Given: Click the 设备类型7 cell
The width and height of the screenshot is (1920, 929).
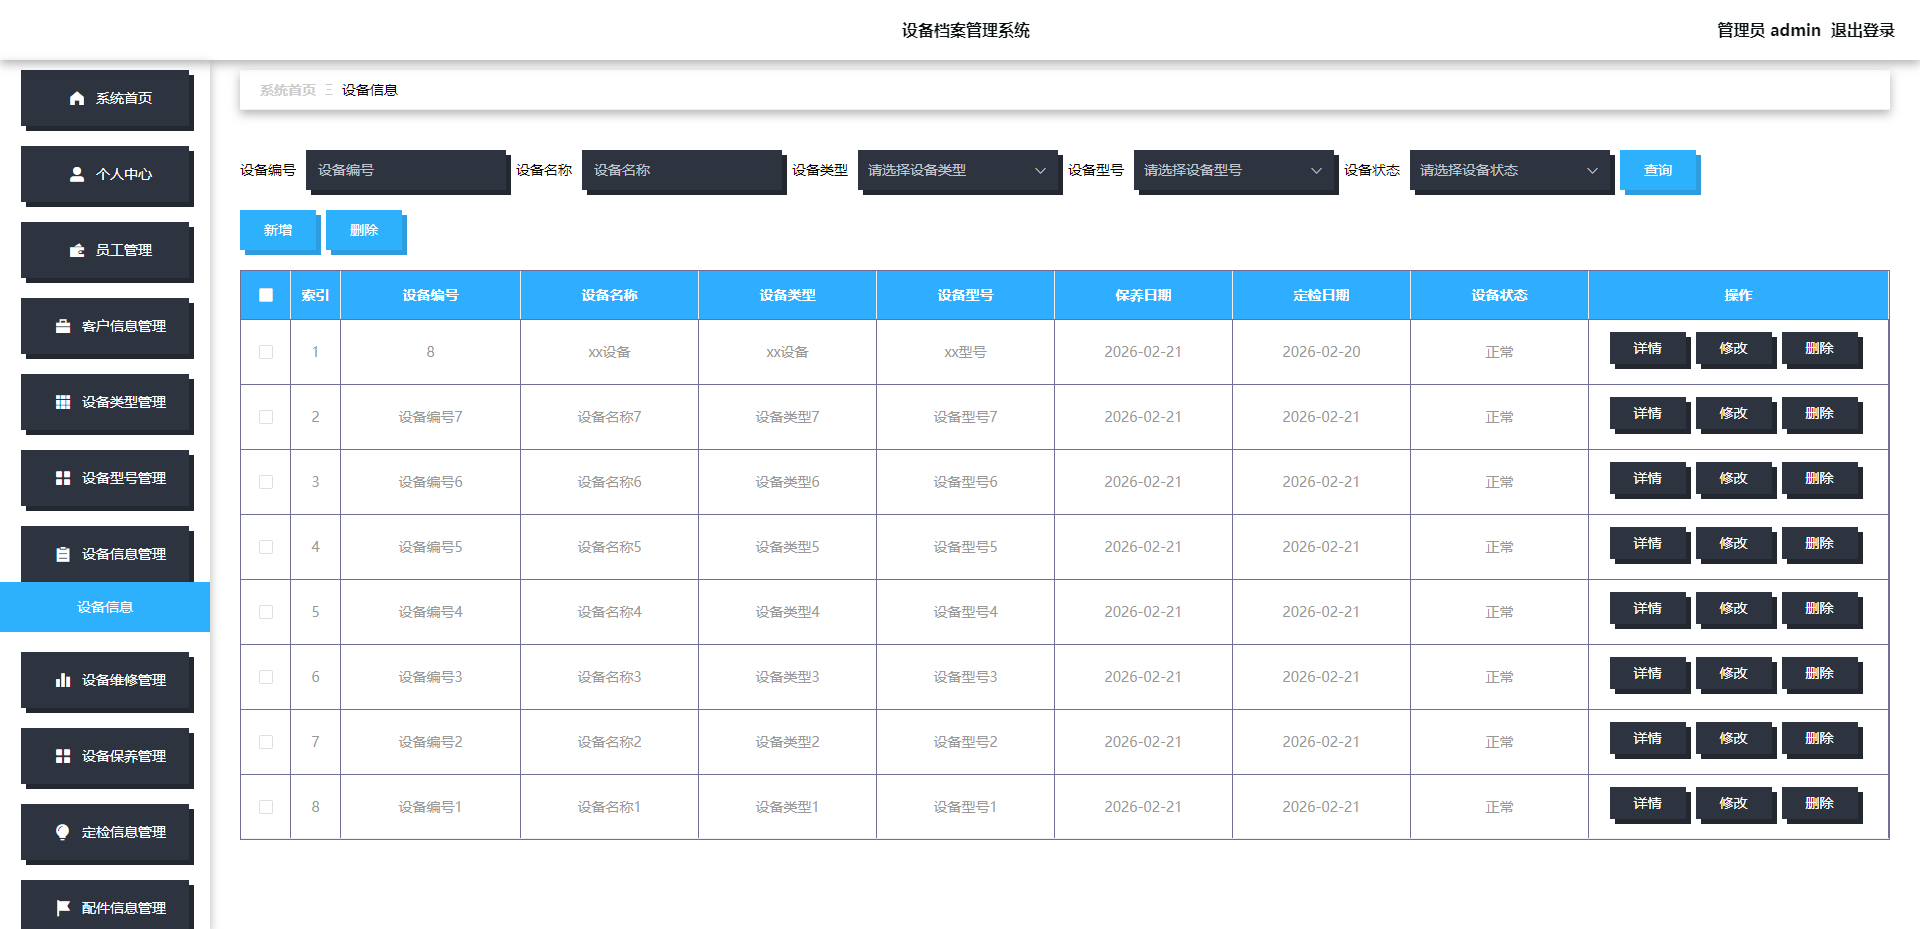Looking at the screenshot, I should pyautogui.click(x=787, y=417).
